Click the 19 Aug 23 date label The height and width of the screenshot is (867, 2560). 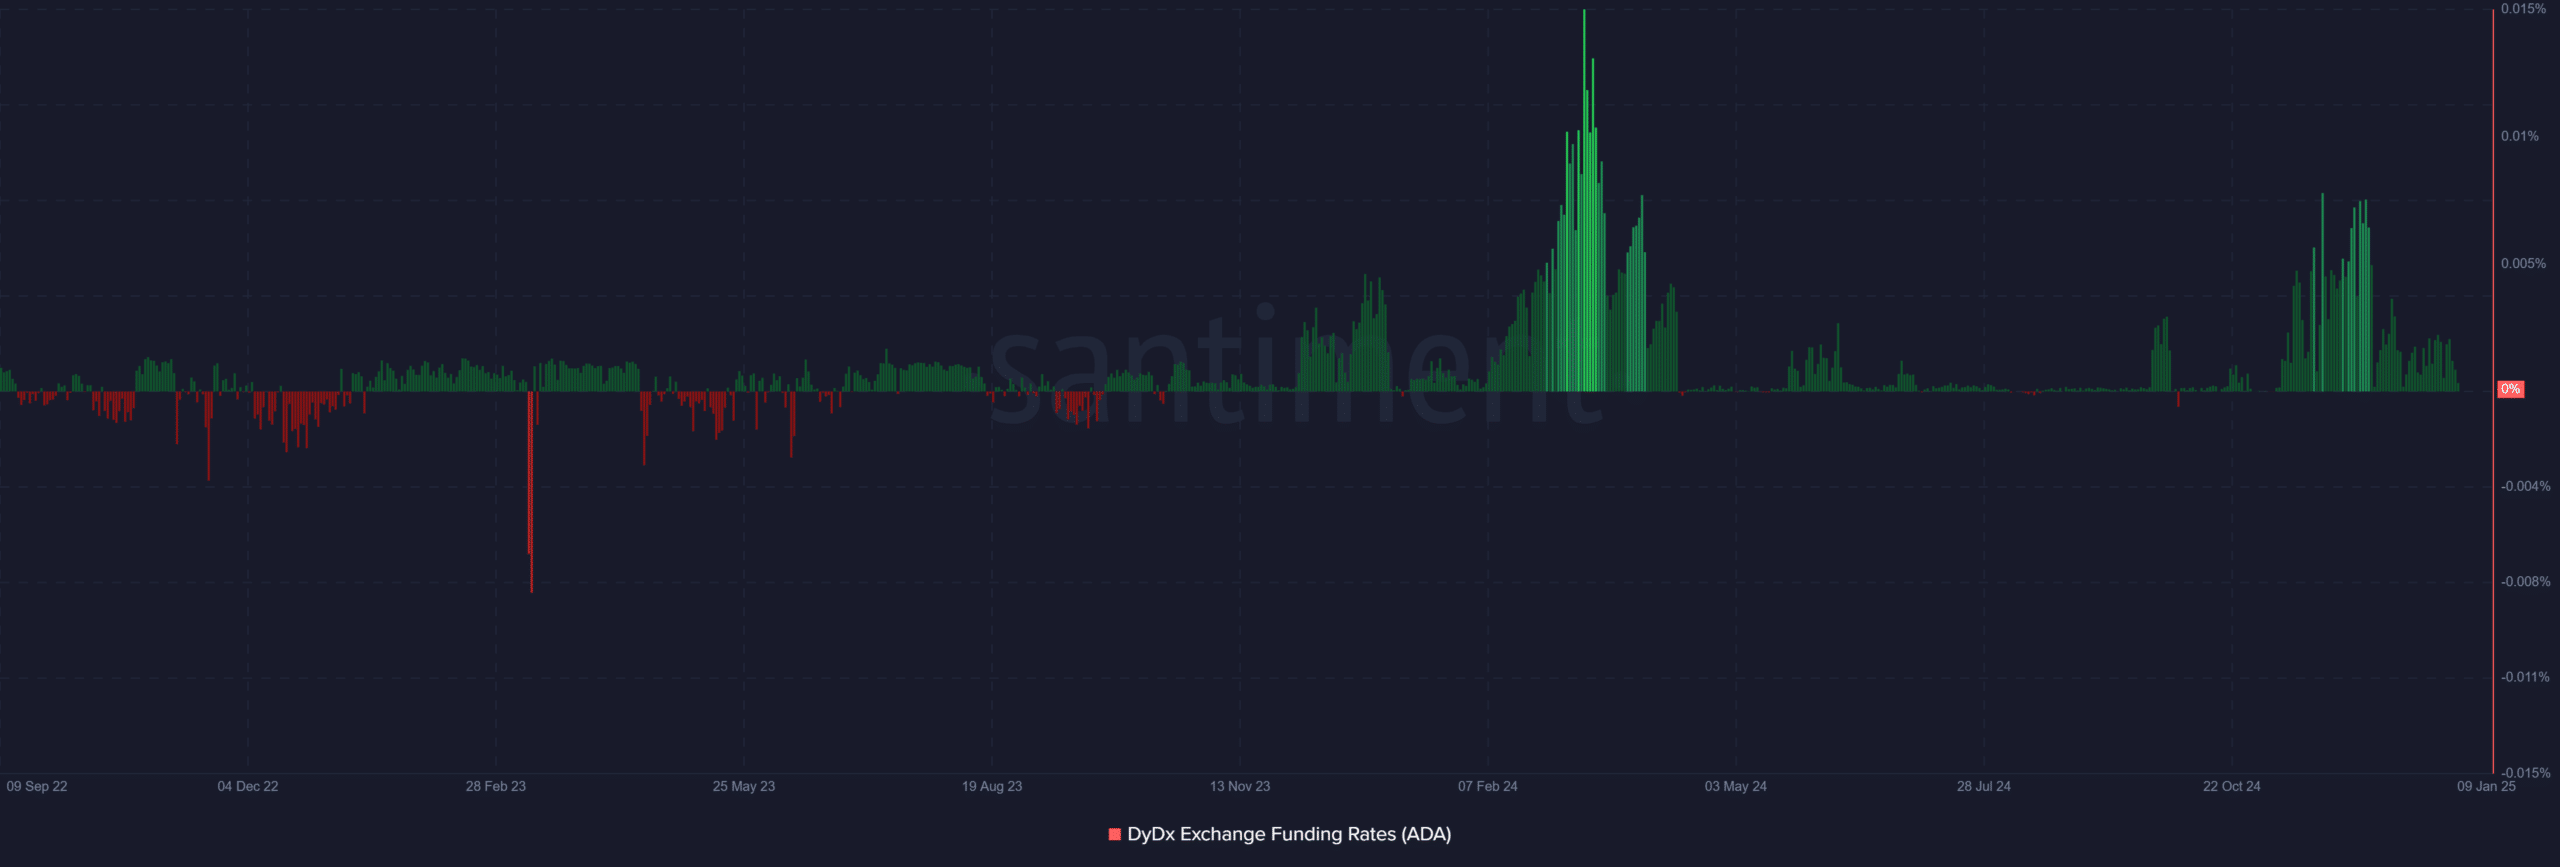(992, 786)
